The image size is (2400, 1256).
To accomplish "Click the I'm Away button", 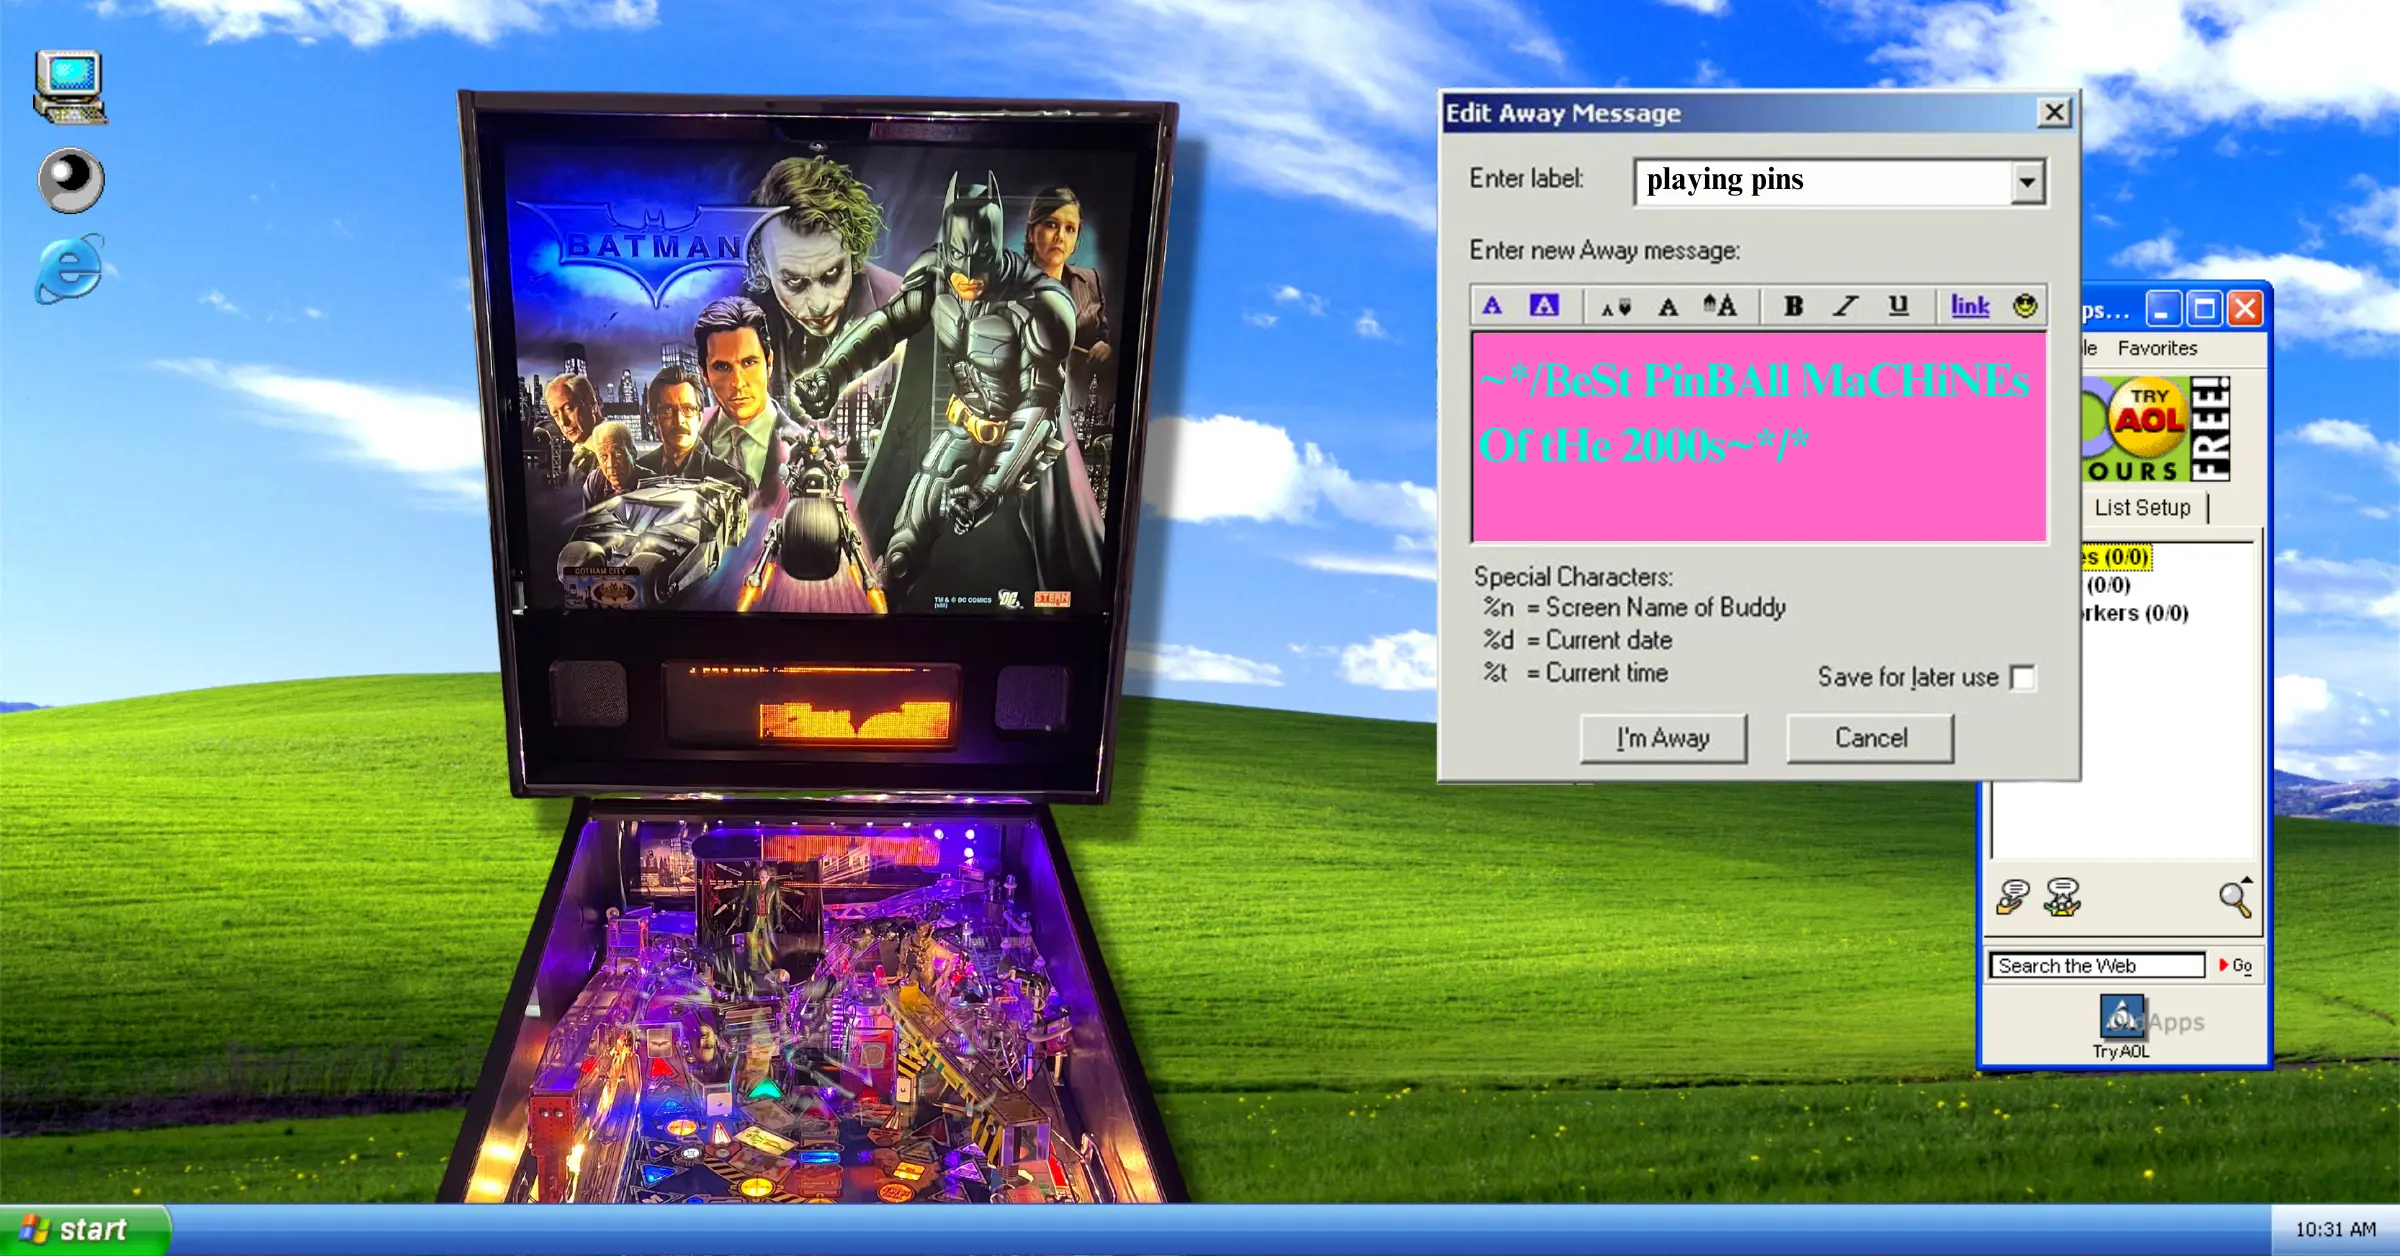I will click(x=1662, y=737).
